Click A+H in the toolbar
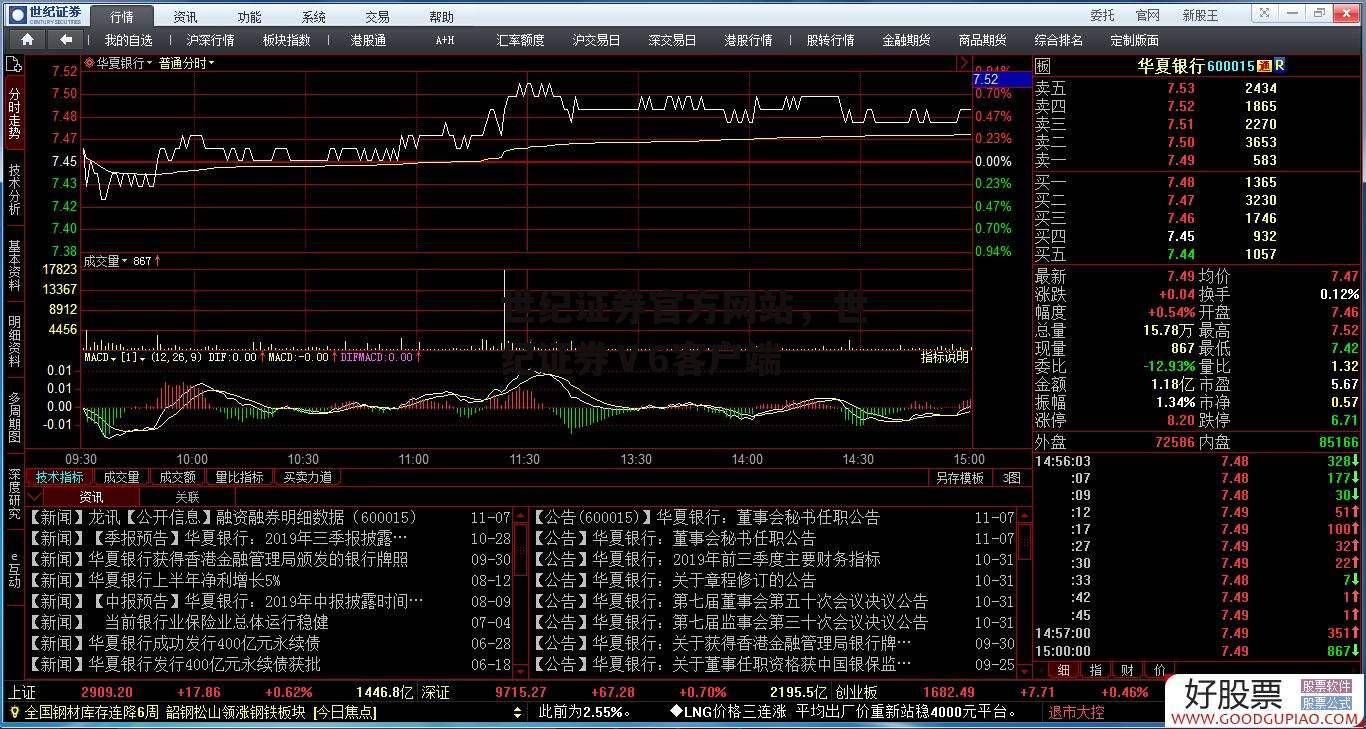The image size is (1366, 729). pyautogui.click(x=444, y=40)
